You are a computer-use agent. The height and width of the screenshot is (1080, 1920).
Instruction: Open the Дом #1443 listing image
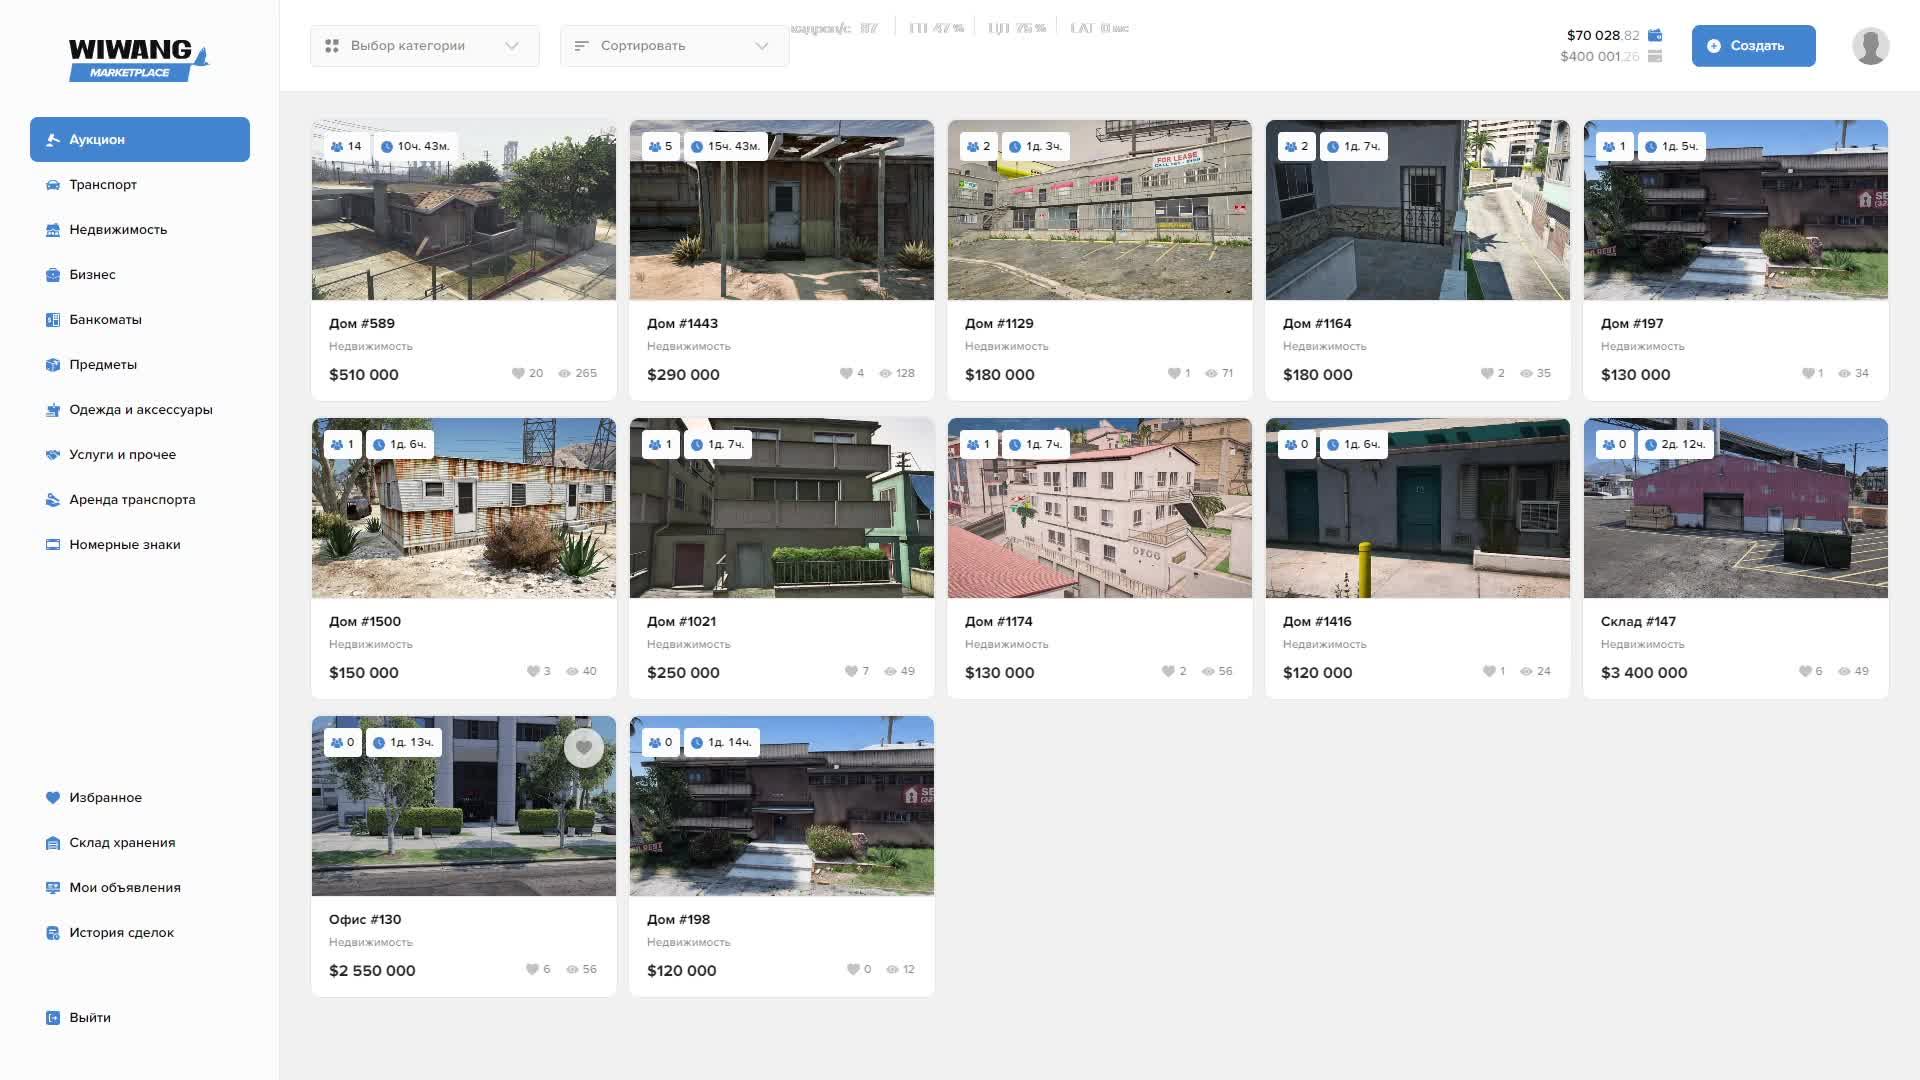tap(781, 210)
